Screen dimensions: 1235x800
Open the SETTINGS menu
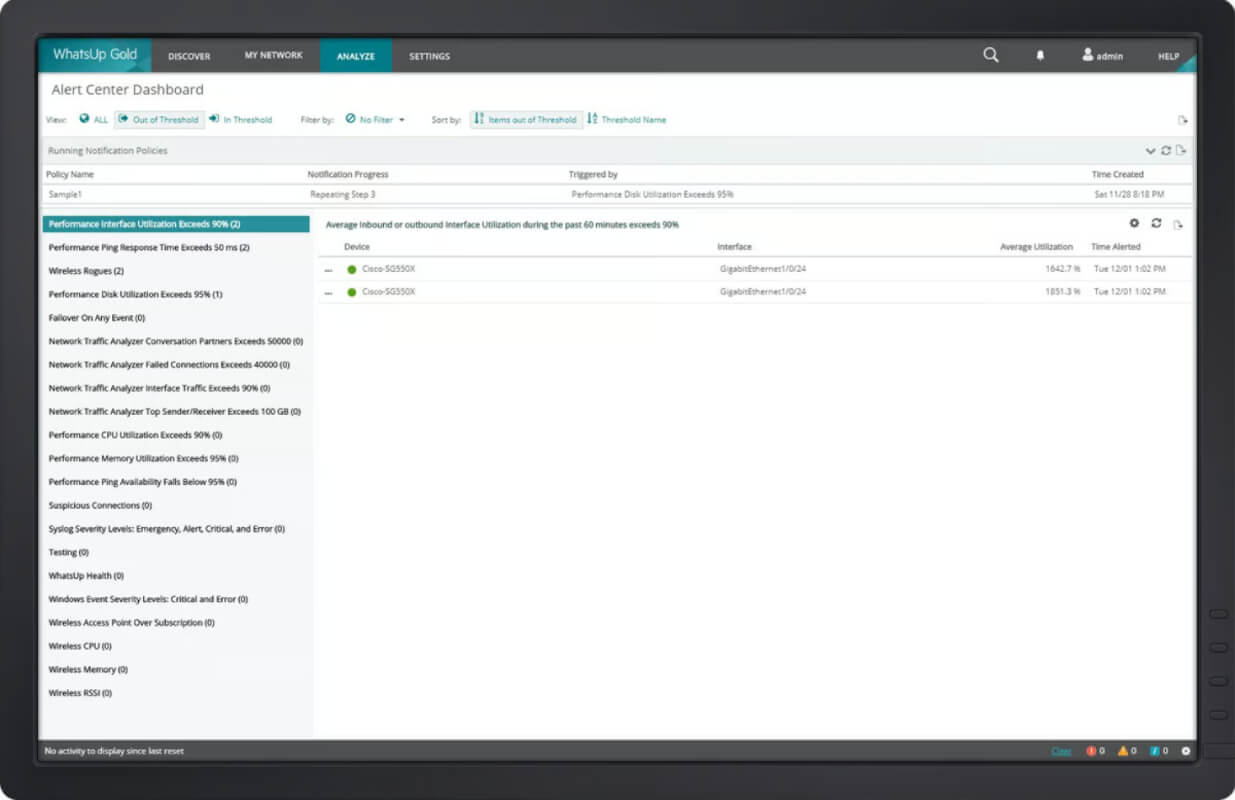pyautogui.click(x=429, y=56)
